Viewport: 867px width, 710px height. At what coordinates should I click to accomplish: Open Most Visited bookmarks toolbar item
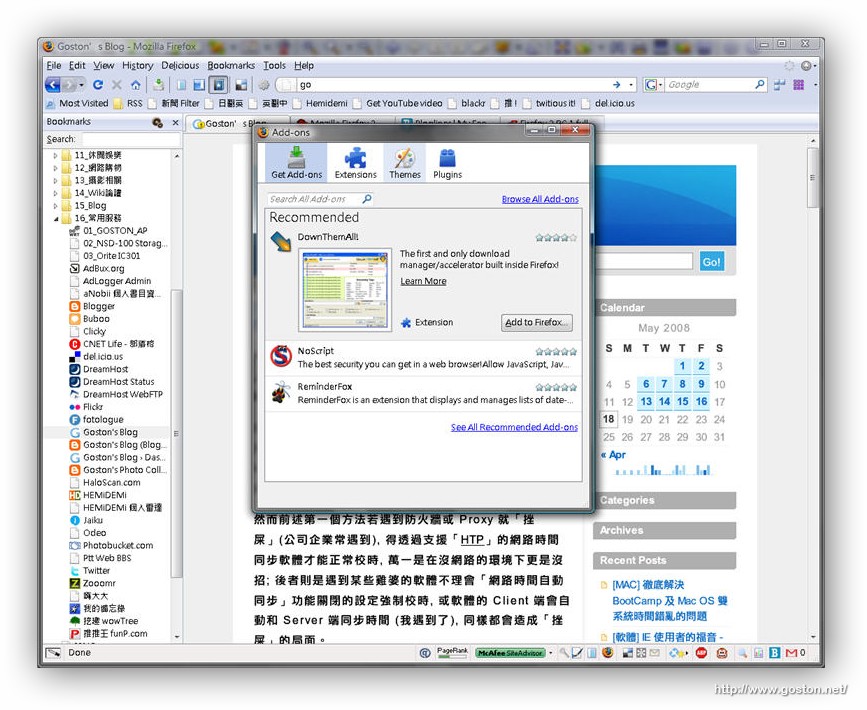coord(77,103)
